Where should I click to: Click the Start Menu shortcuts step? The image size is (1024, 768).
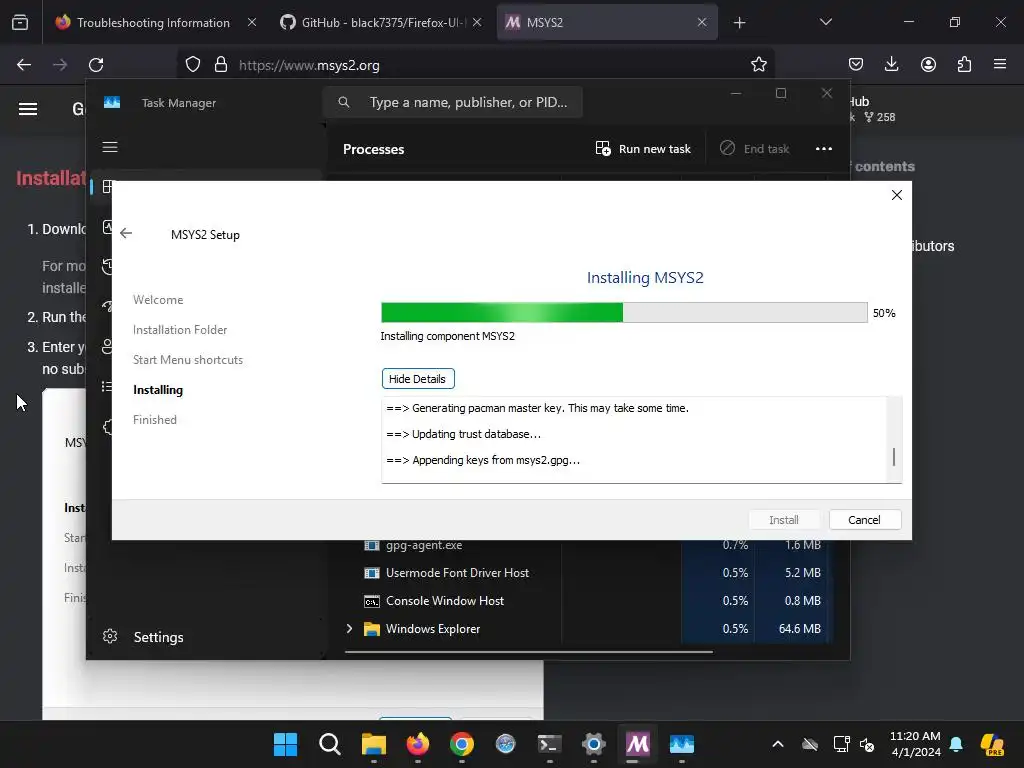pos(188,360)
